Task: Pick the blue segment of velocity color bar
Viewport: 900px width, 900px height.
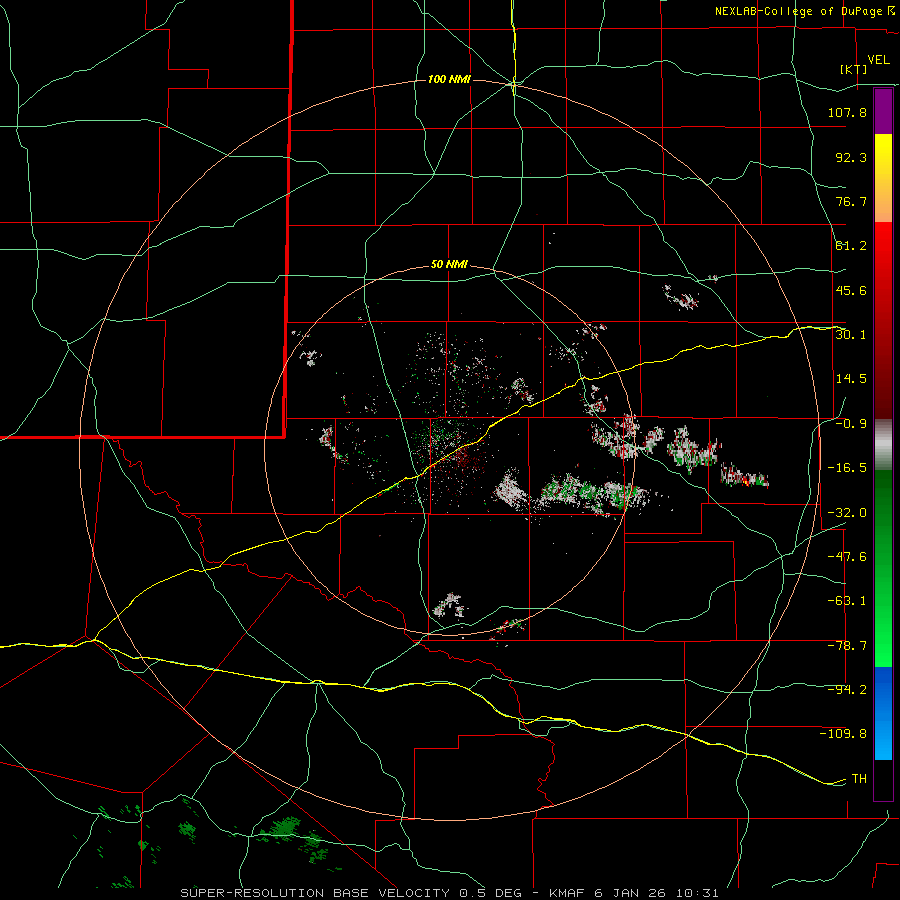Action: (883, 713)
